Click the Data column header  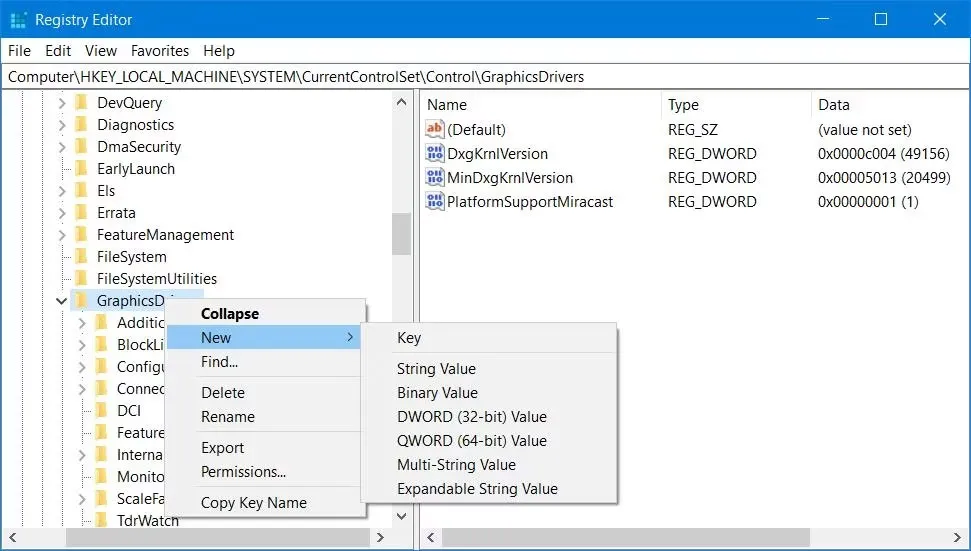click(833, 105)
